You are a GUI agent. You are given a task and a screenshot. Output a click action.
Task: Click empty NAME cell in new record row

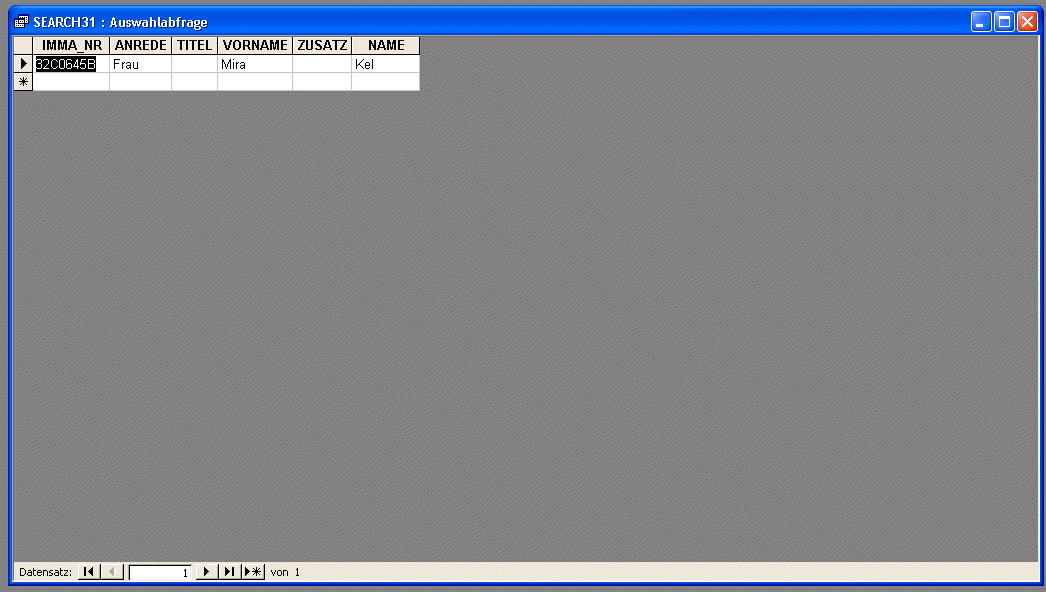coord(386,82)
